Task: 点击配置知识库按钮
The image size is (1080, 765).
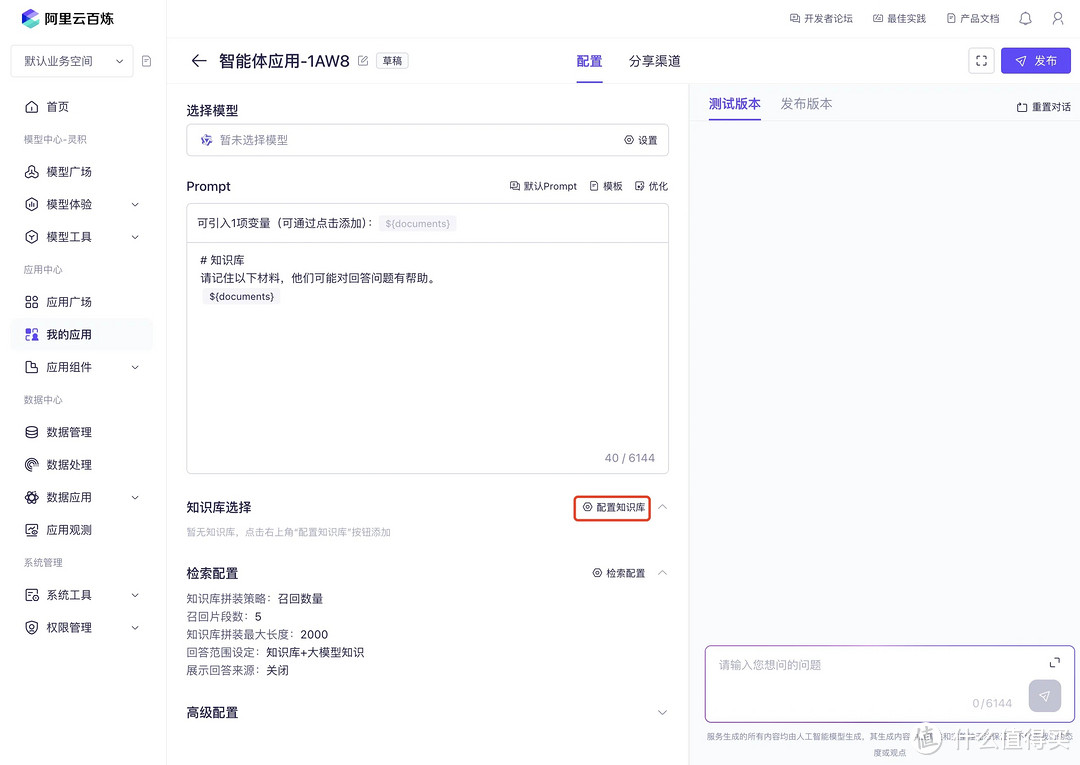Action: point(611,508)
